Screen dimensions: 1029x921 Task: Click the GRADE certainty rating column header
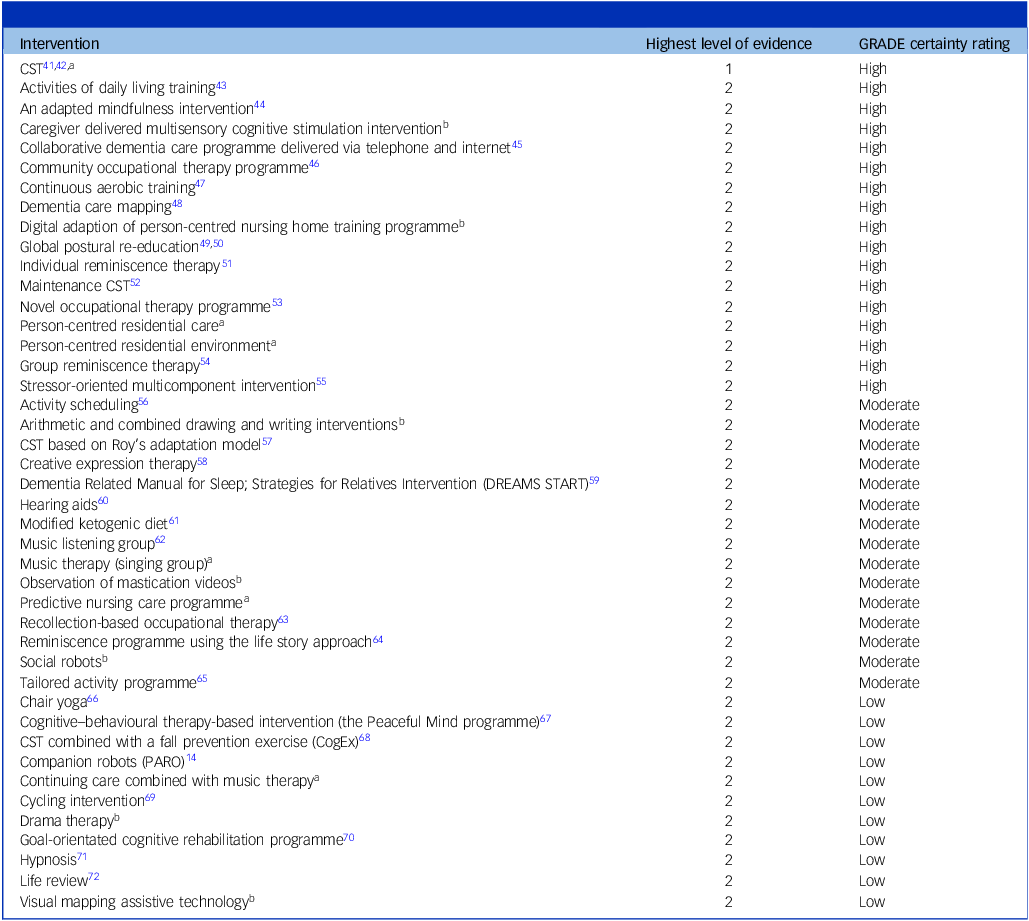tap(934, 44)
